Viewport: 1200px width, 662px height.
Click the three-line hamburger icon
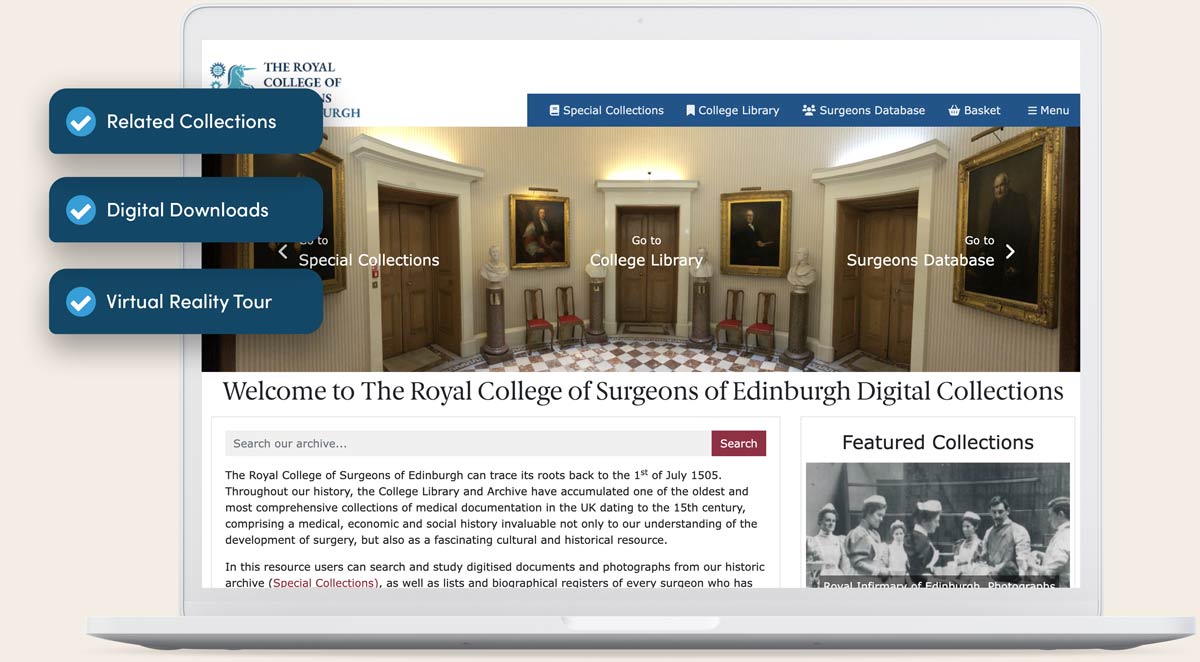(1032, 110)
